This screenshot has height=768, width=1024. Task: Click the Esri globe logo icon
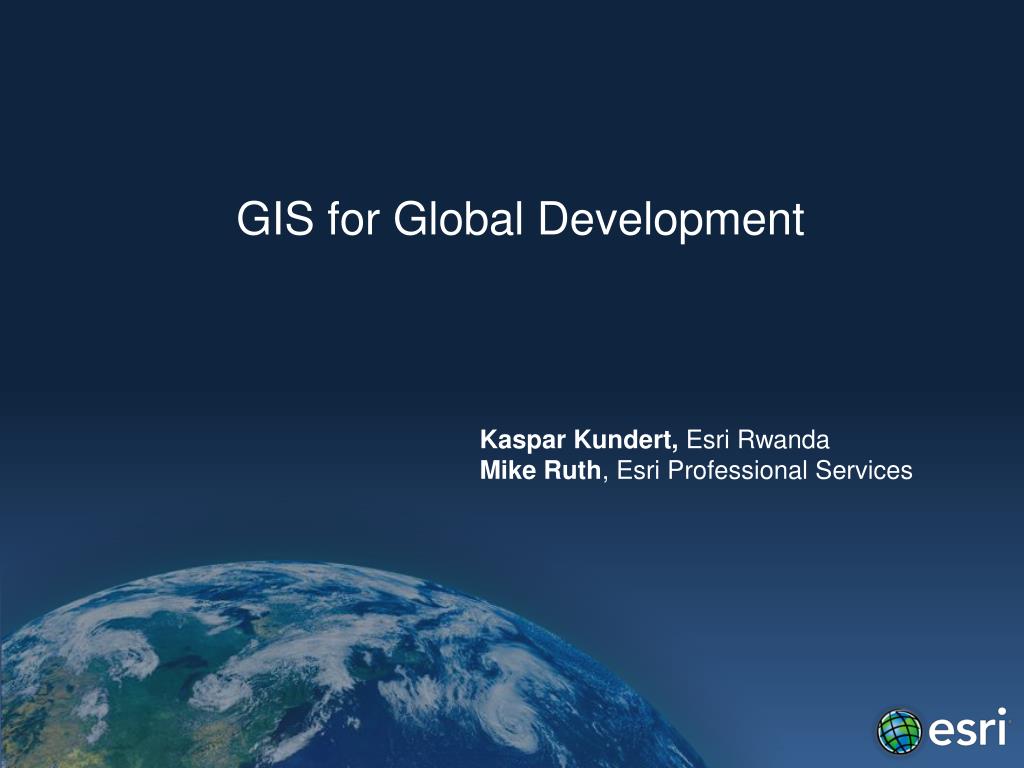(899, 731)
